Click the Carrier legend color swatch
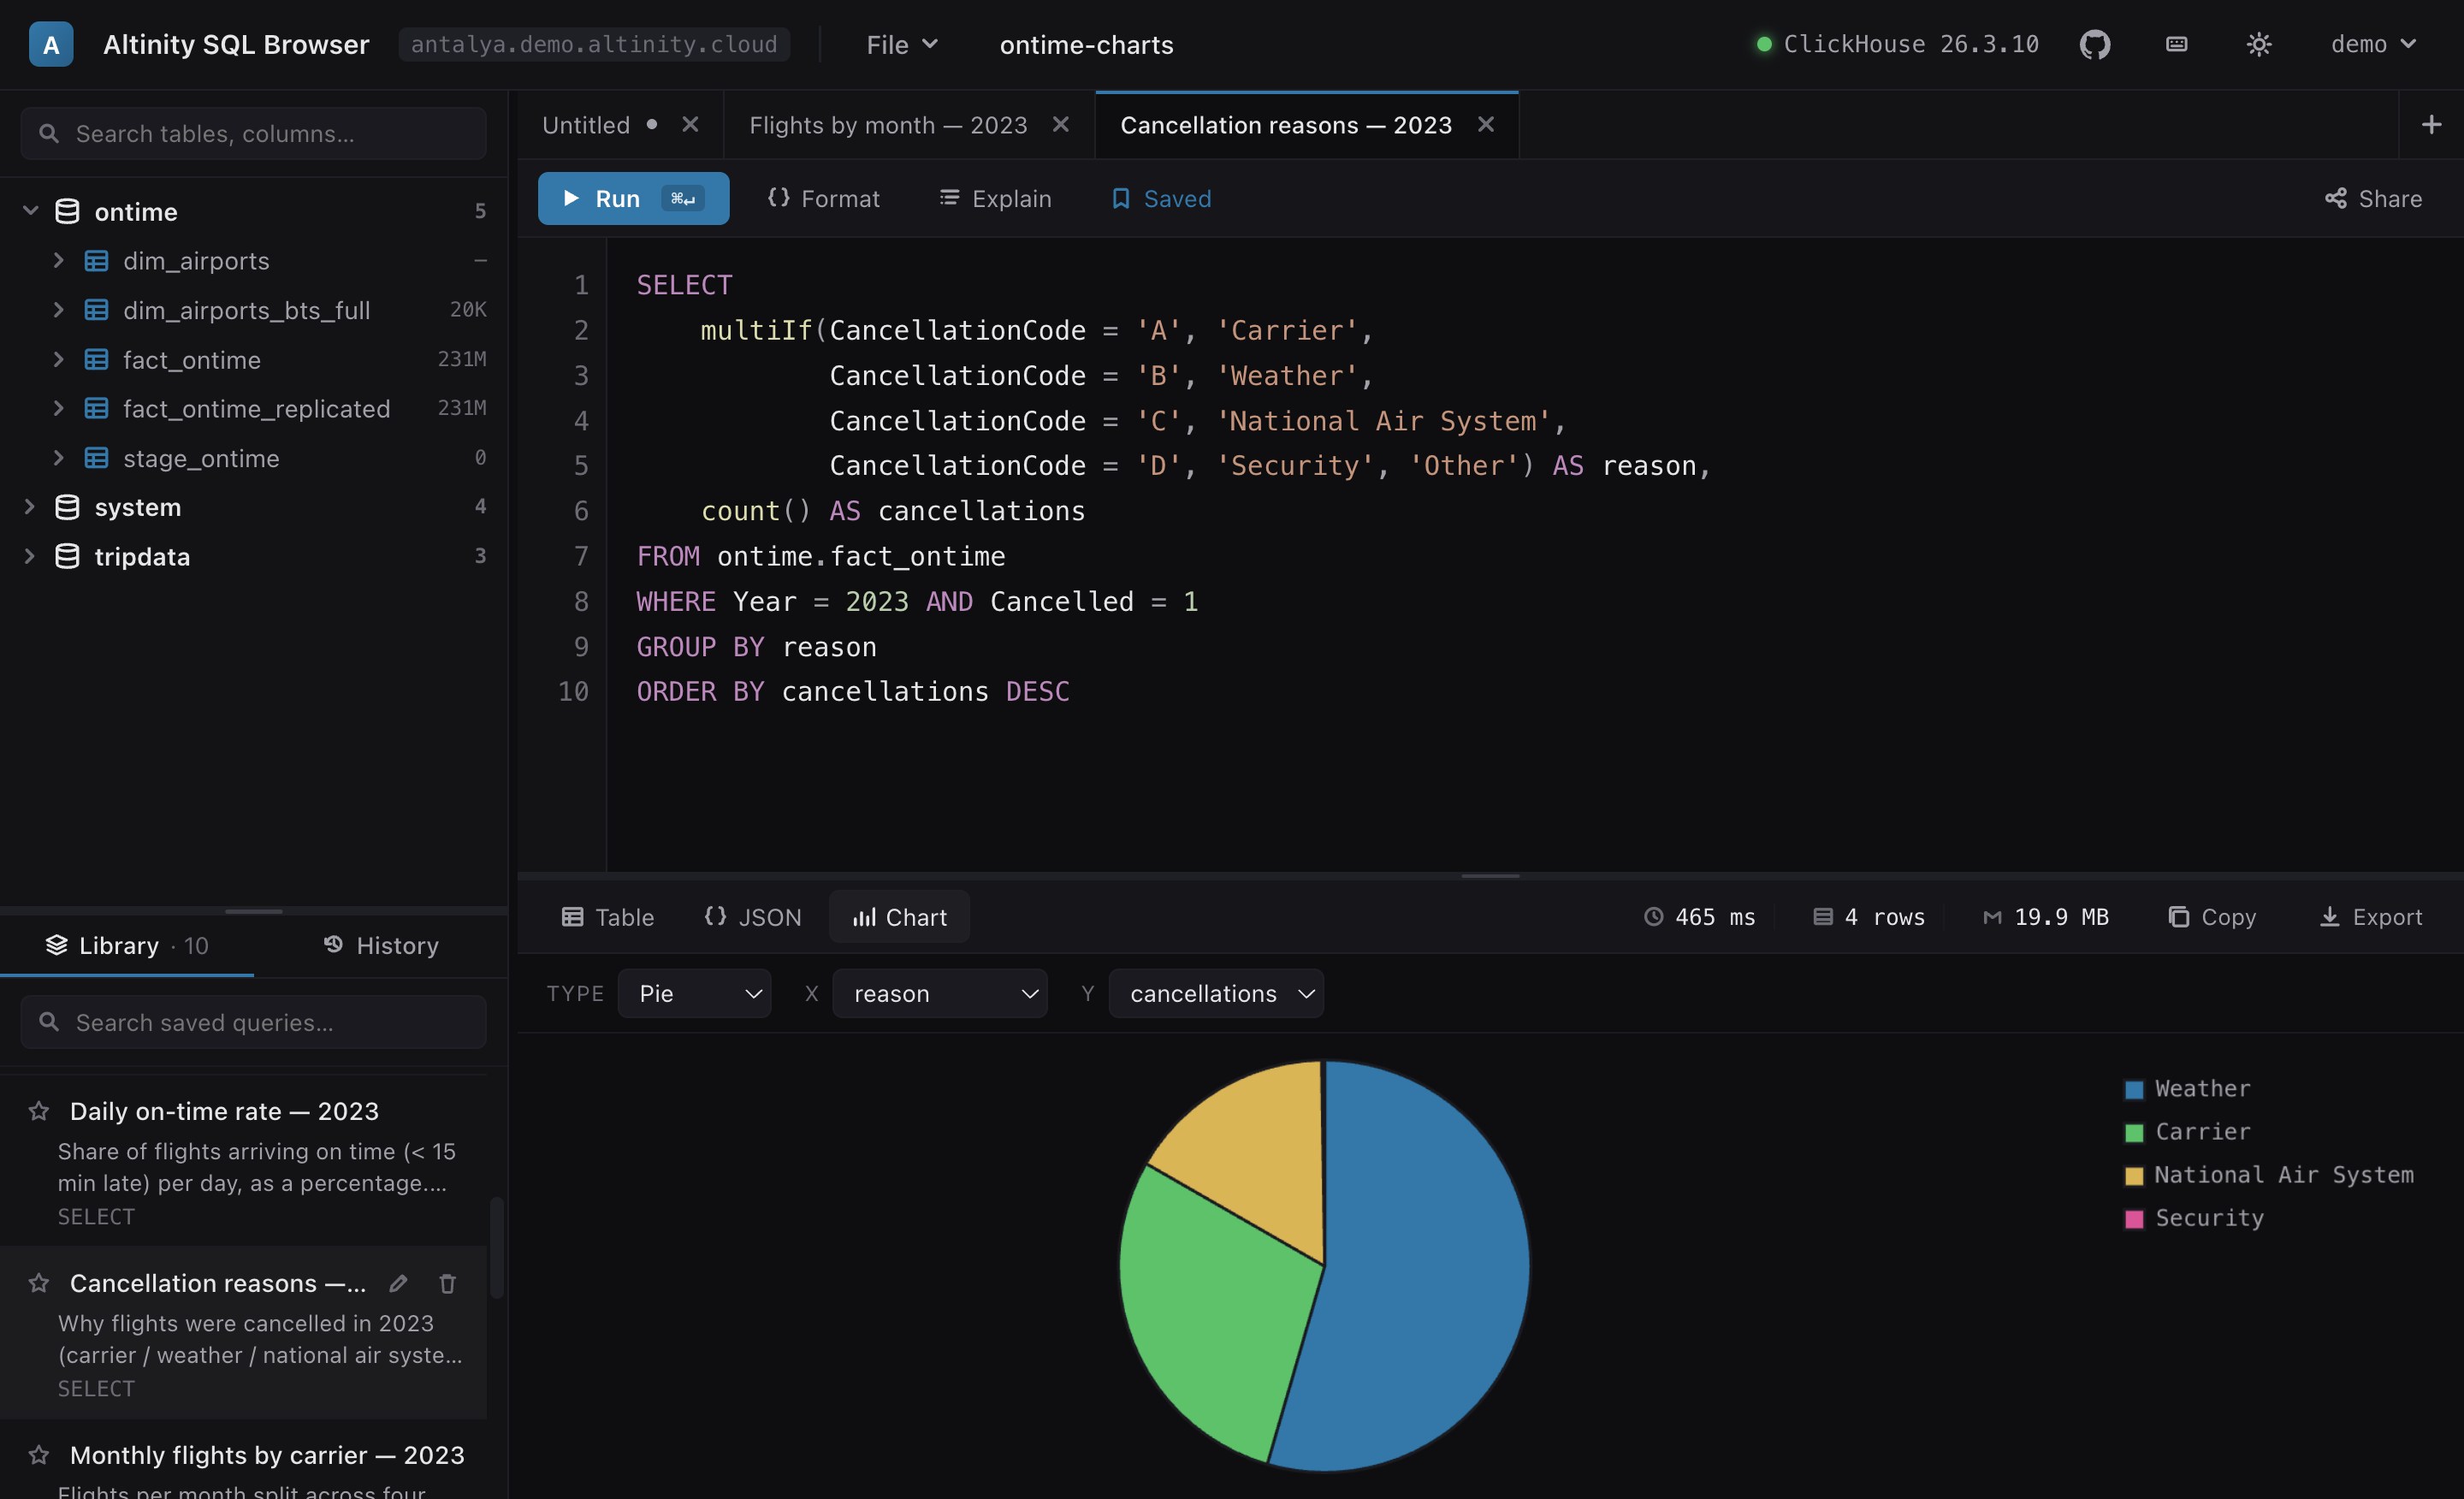This screenshot has height=1499, width=2464. pyautogui.click(x=2134, y=1133)
